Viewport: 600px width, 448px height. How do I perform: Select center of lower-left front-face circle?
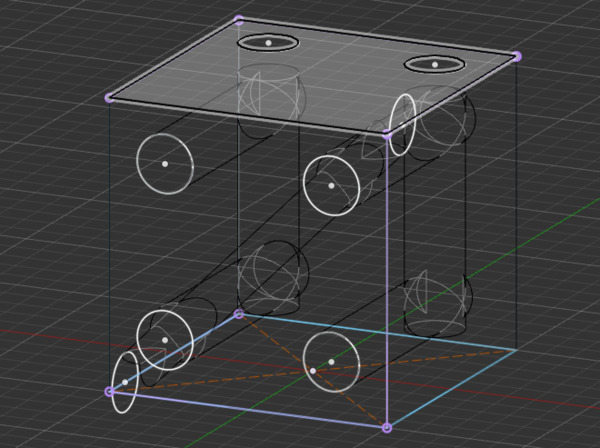pyautogui.click(x=165, y=340)
